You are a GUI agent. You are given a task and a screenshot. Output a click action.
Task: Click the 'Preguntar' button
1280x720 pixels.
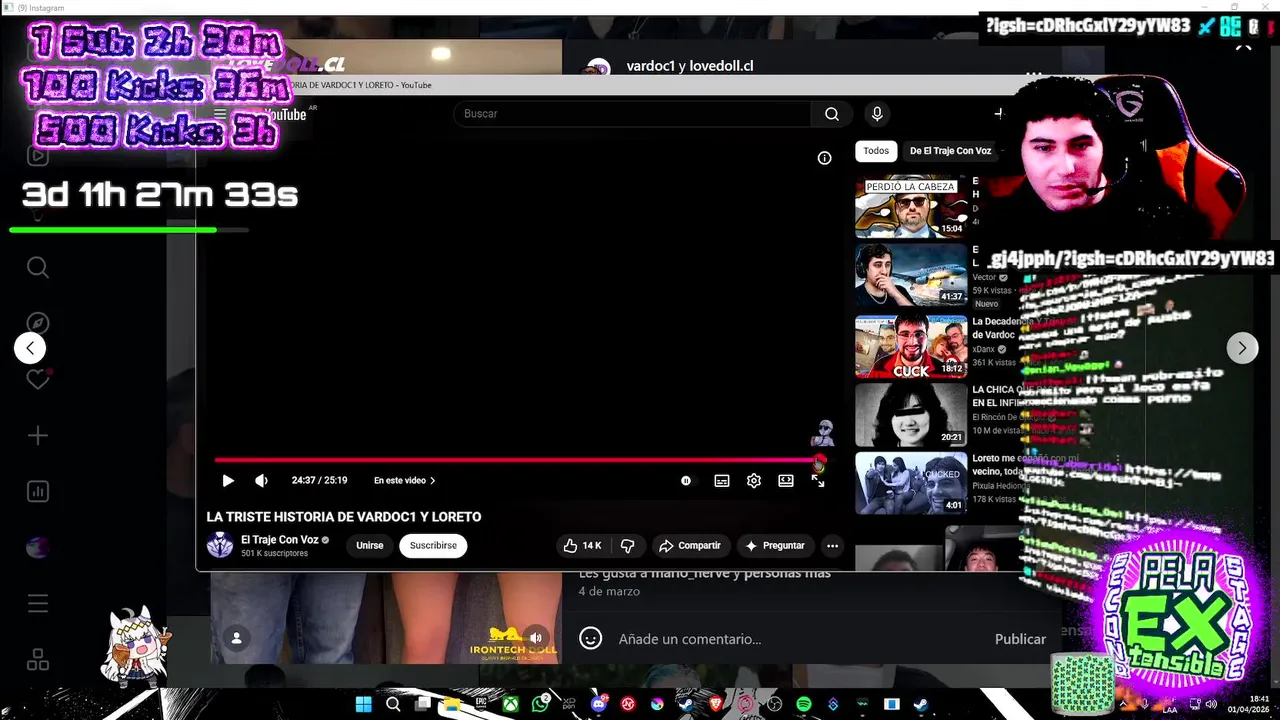[x=775, y=546]
